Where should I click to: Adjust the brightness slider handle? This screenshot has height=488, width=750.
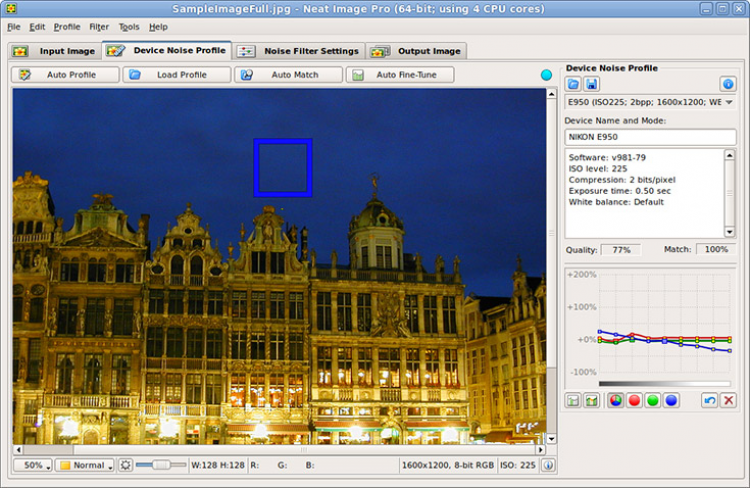click(161, 465)
